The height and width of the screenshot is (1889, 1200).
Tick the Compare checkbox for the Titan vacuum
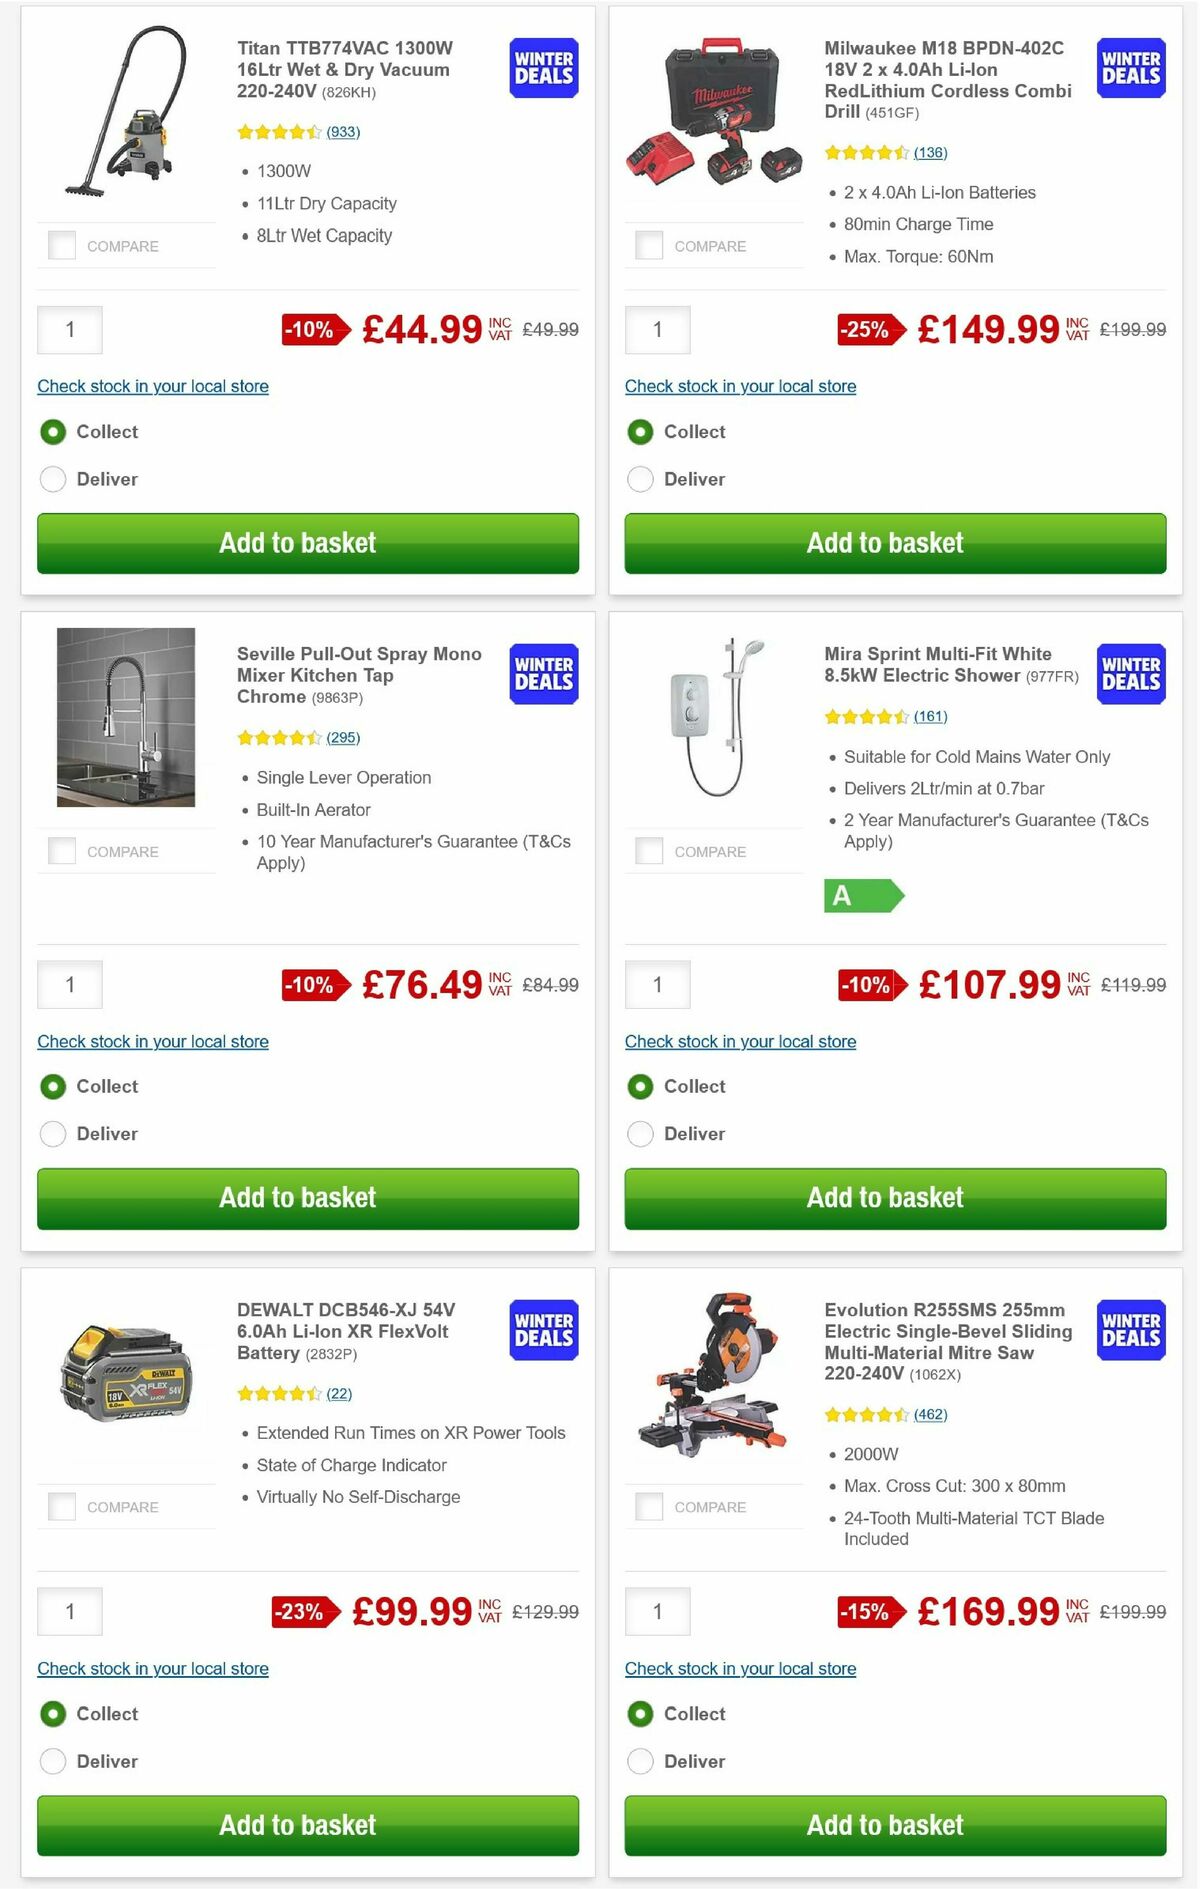point(62,243)
